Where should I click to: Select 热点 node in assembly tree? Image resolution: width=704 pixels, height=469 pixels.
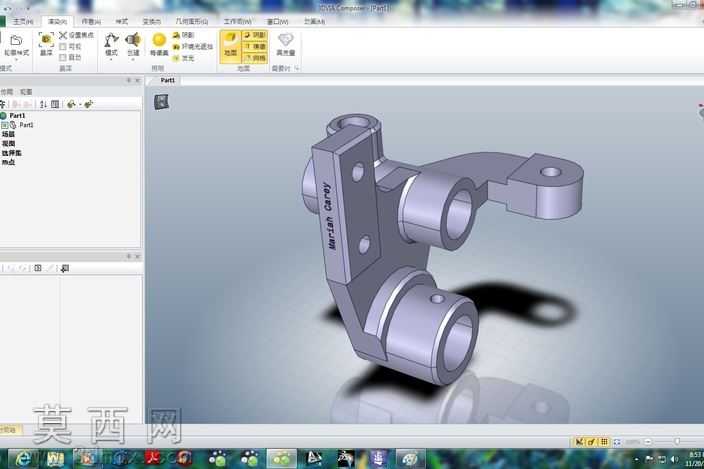pos(9,162)
